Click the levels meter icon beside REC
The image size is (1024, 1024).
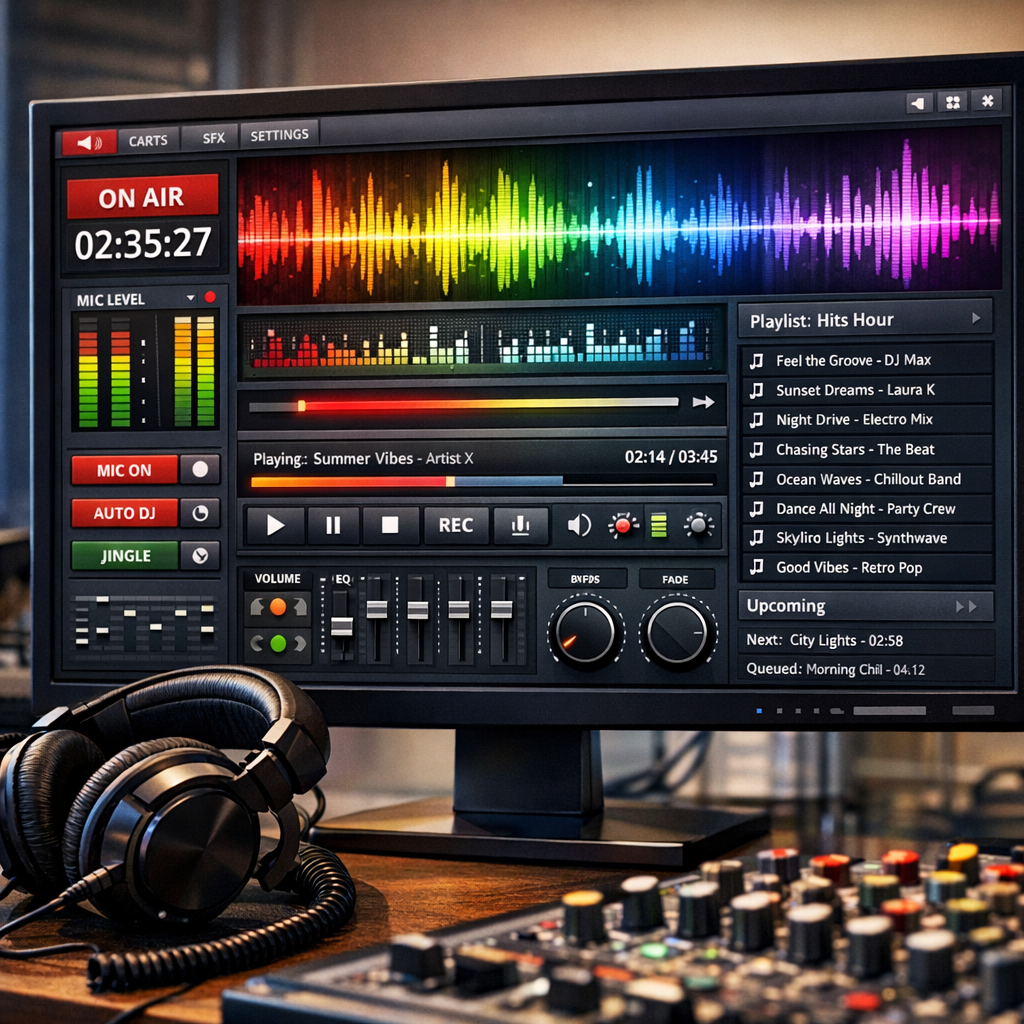[520, 525]
